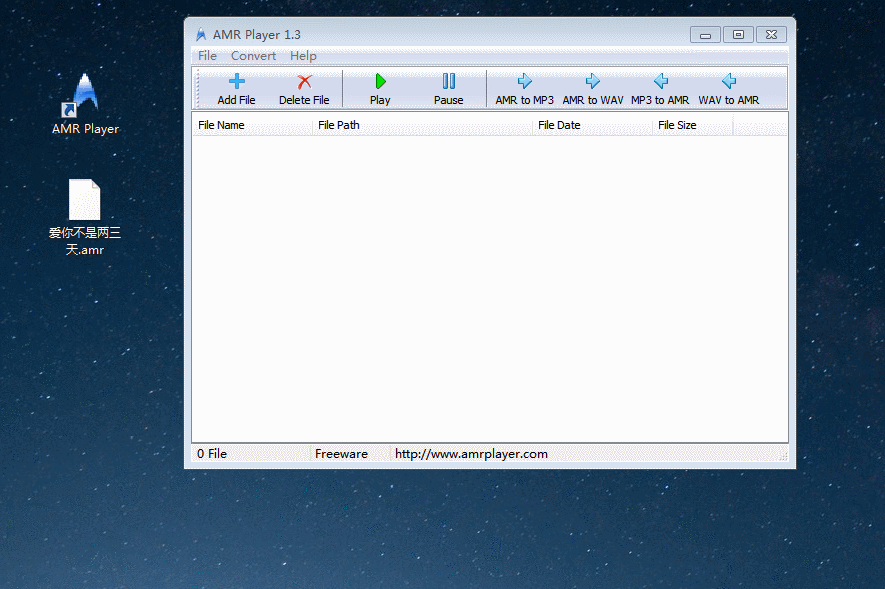Screen dimensions: 885x589
Task: Select the 爱你不是两三天.amr desktop file
Action: [85, 217]
